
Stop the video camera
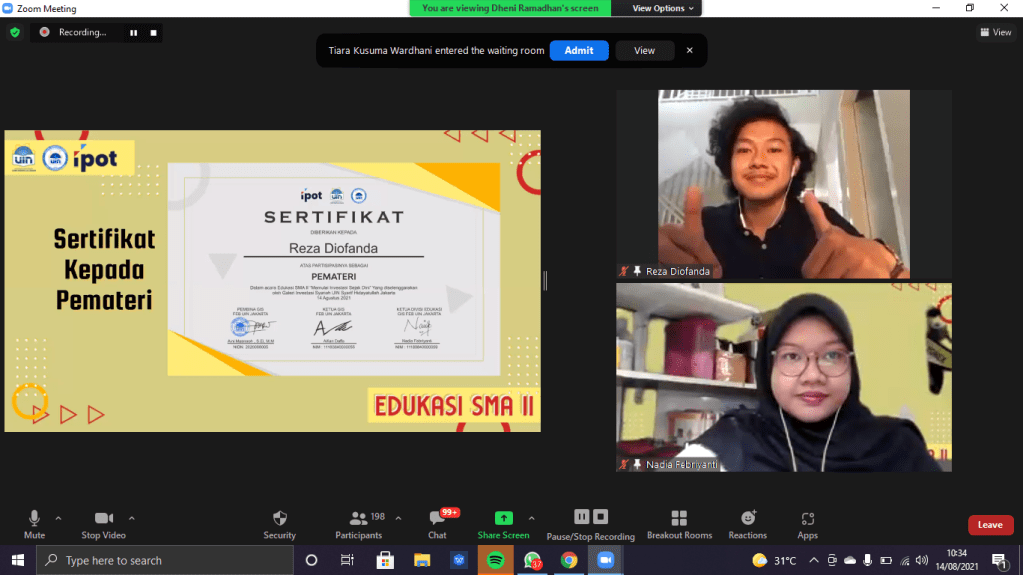pyautogui.click(x=104, y=518)
